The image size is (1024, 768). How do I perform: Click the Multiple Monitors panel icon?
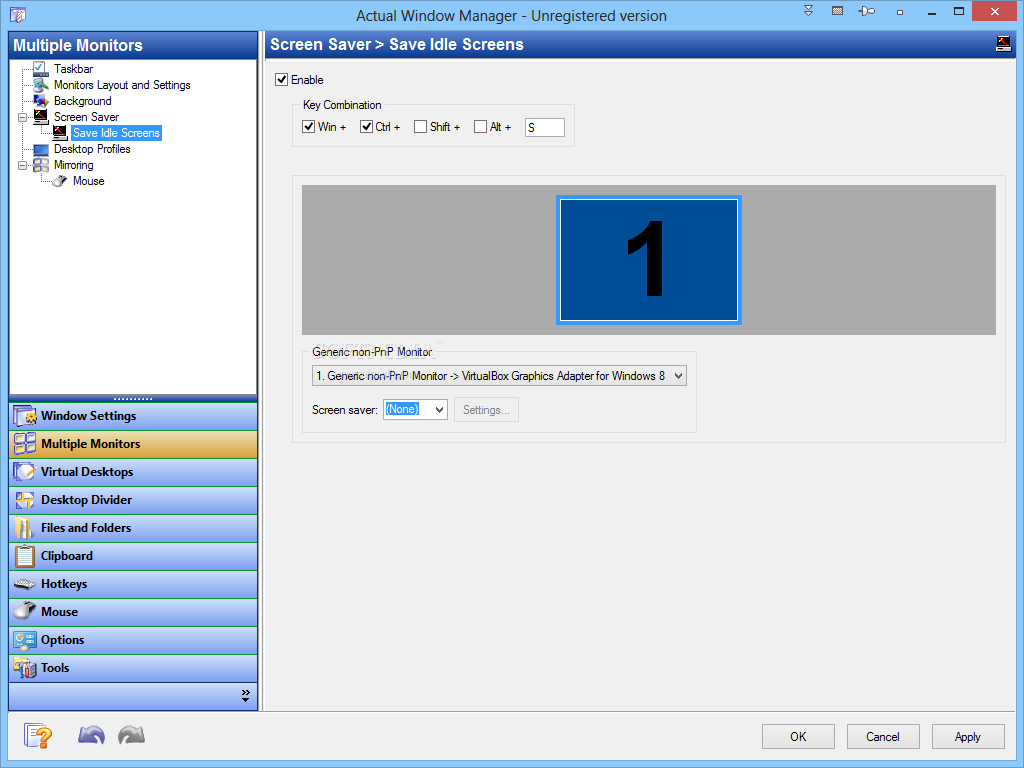(25, 444)
